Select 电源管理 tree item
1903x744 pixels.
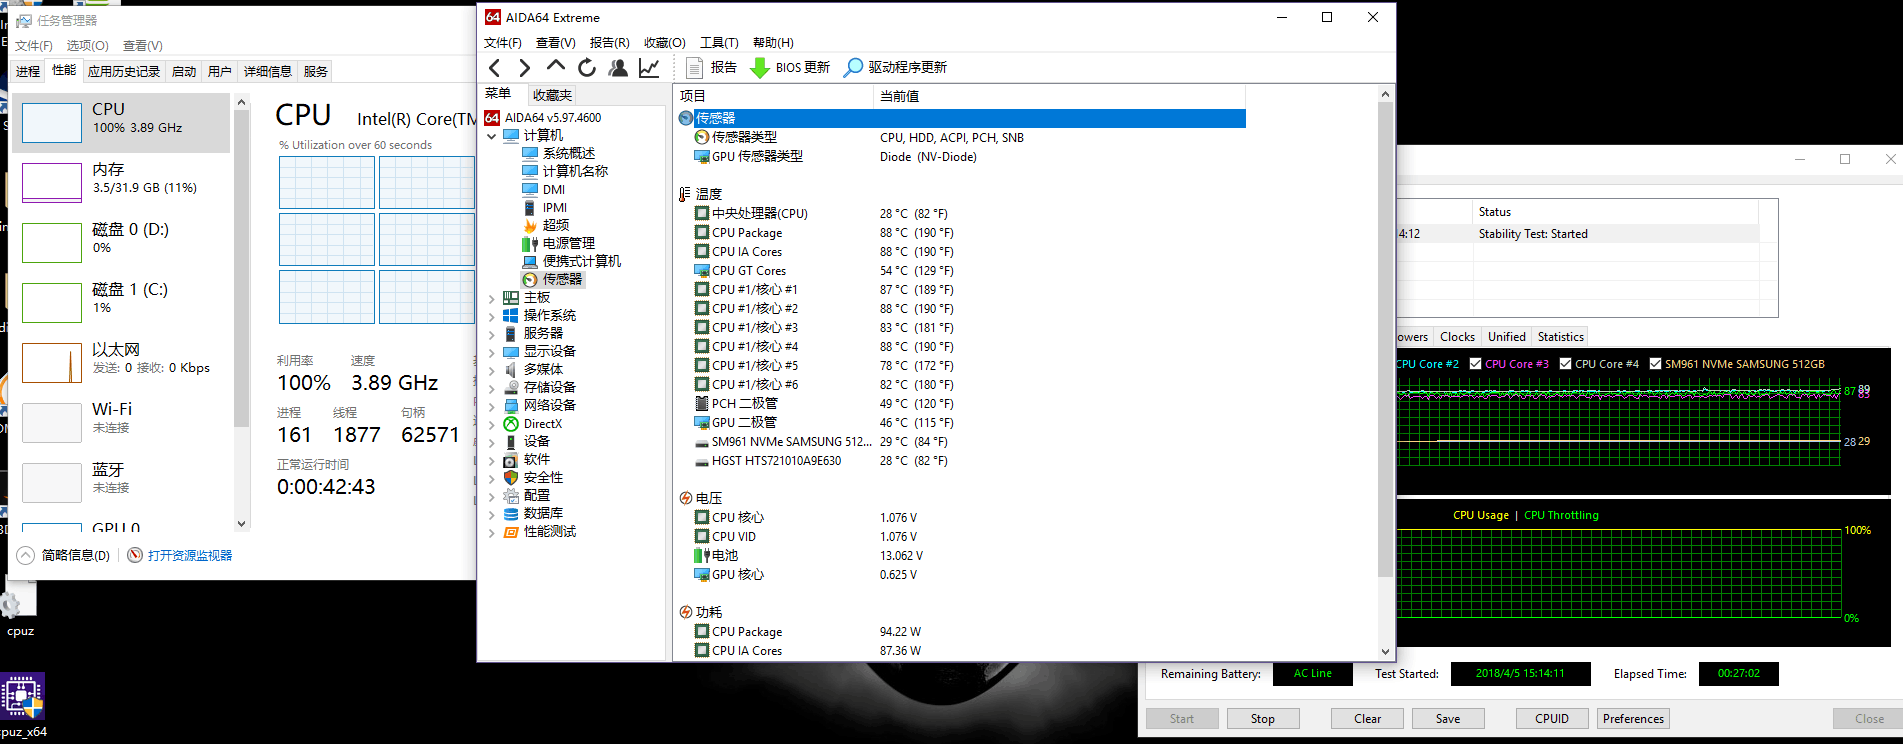click(559, 243)
